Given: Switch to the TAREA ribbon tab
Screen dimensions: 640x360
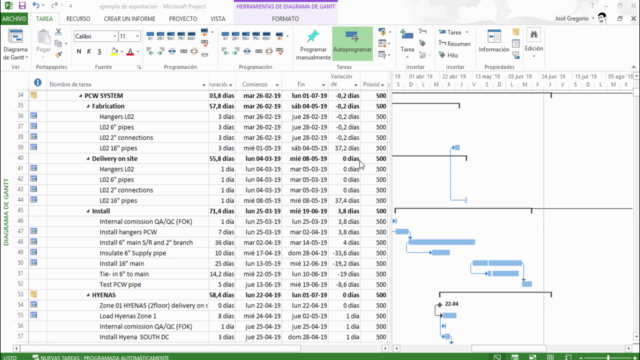Looking at the screenshot, I should pyautogui.click(x=44, y=19).
